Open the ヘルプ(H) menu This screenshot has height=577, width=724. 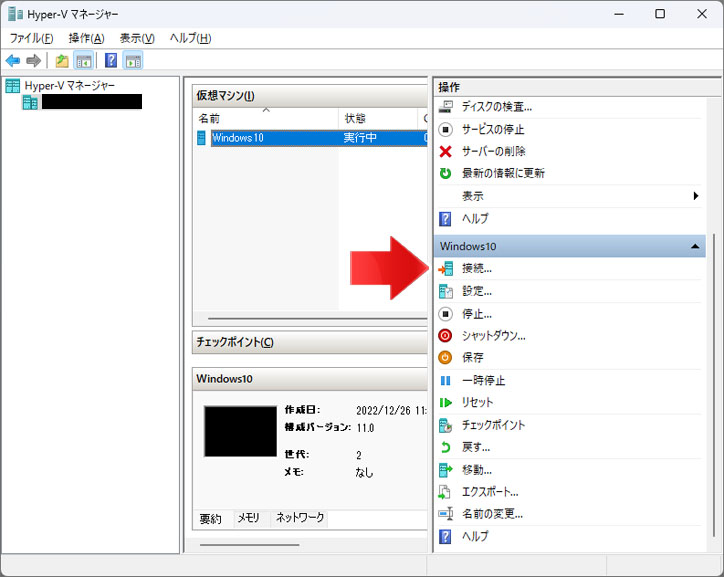[x=190, y=38]
